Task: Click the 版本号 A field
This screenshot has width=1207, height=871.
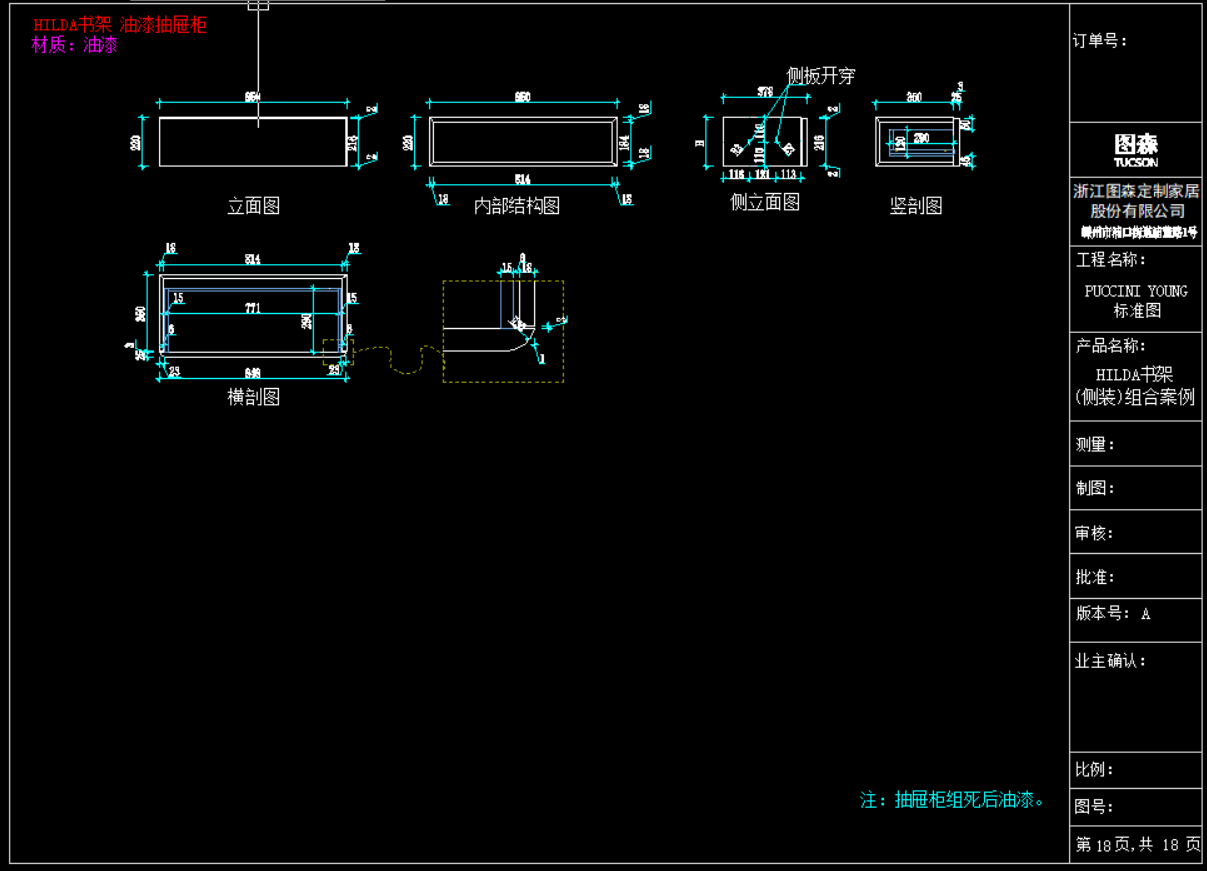Action: pyautogui.click(x=1113, y=614)
